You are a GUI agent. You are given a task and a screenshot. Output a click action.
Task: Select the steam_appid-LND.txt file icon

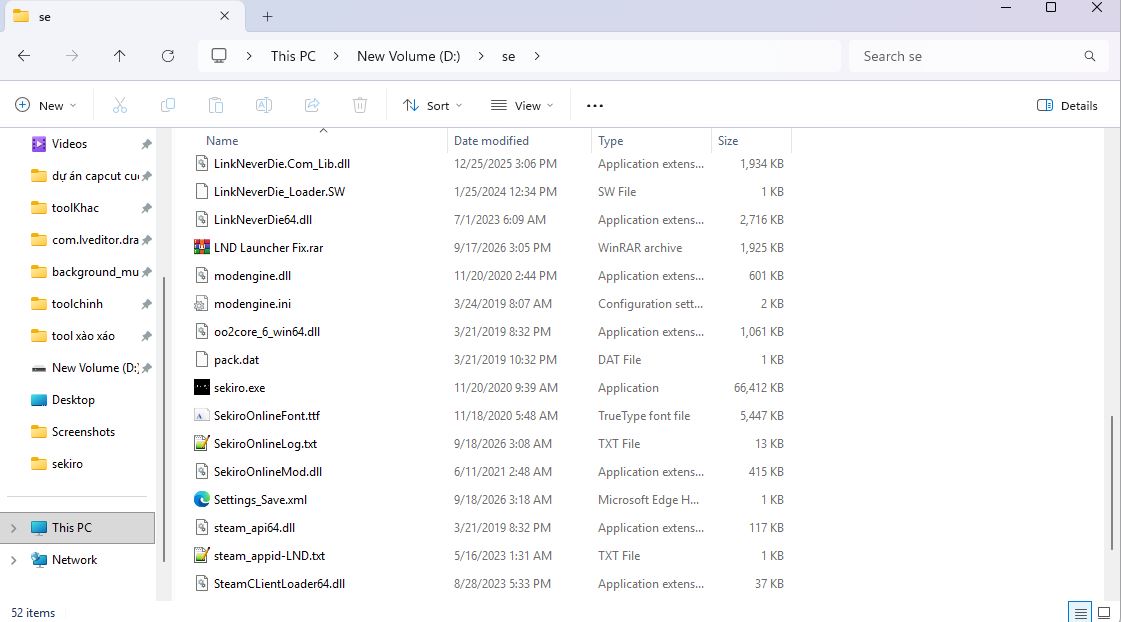[x=202, y=556]
